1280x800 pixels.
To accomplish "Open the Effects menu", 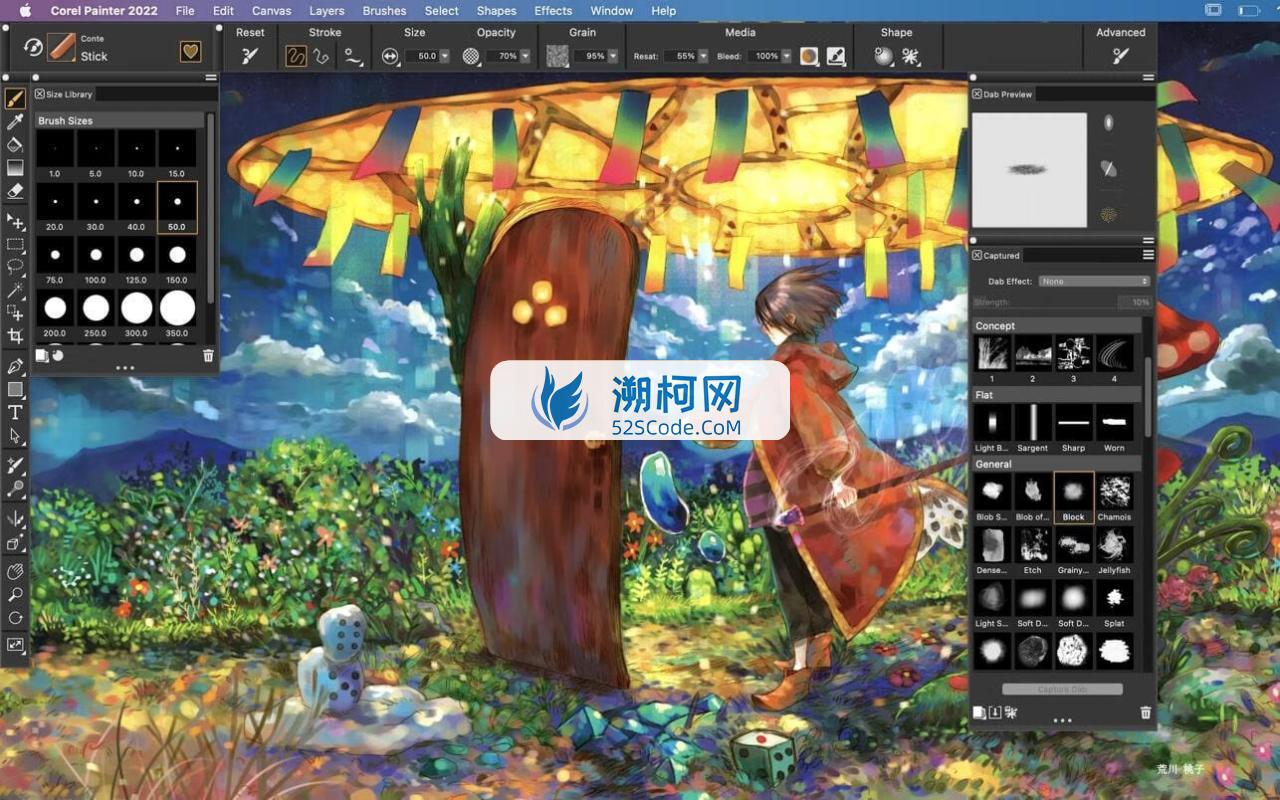I will [x=553, y=11].
